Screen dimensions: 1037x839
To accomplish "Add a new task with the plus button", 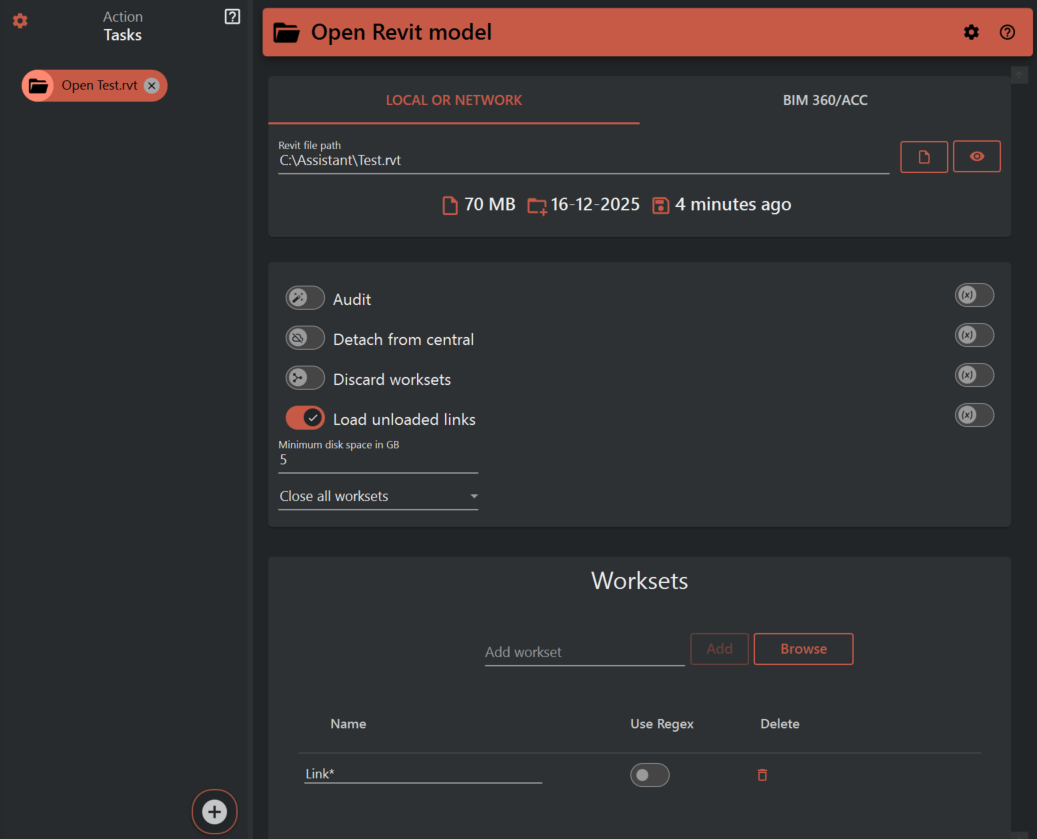I will pyautogui.click(x=214, y=811).
